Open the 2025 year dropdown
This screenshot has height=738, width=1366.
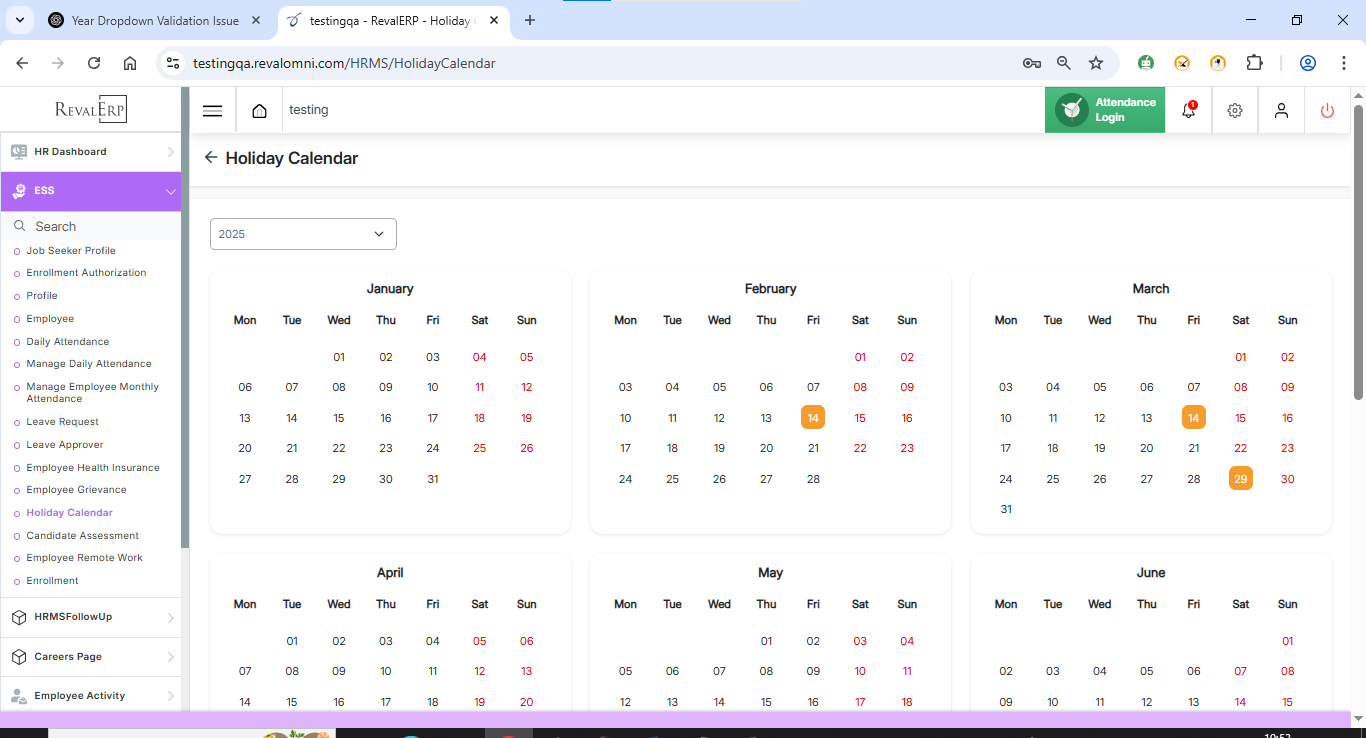[x=303, y=234]
